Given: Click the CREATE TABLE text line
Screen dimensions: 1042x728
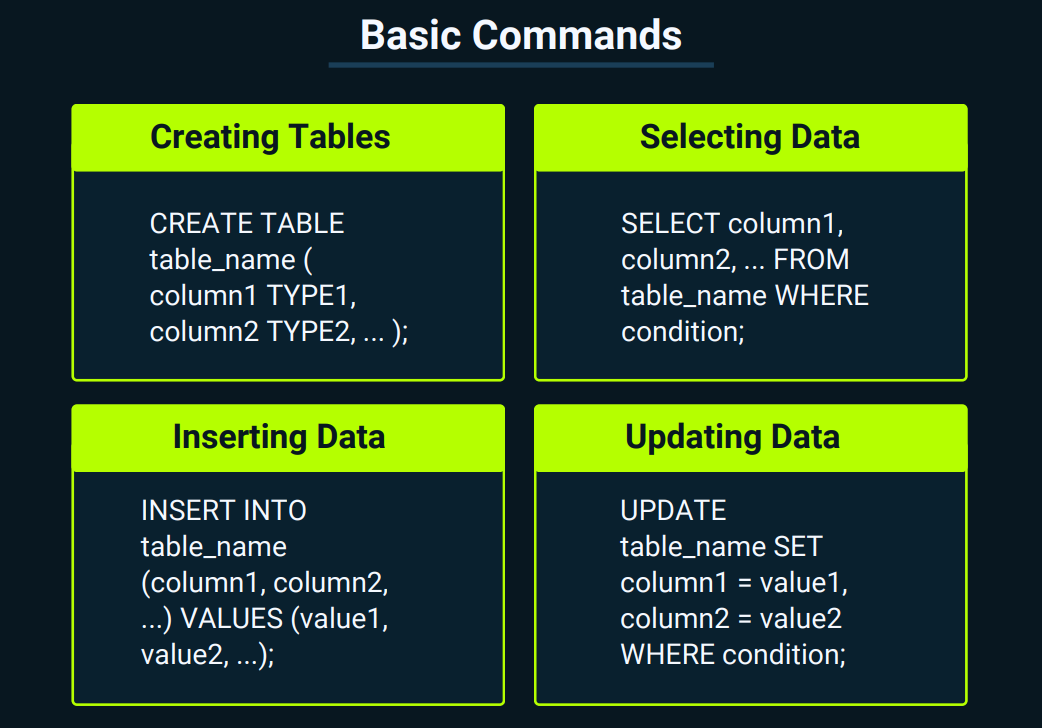Looking at the screenshot, I should pos(247,223).
